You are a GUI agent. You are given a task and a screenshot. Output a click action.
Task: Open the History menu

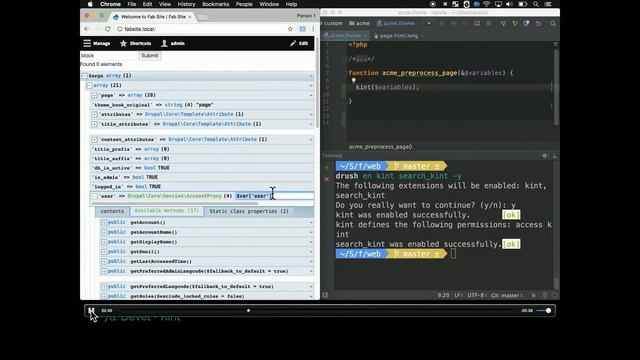point(186,4)
